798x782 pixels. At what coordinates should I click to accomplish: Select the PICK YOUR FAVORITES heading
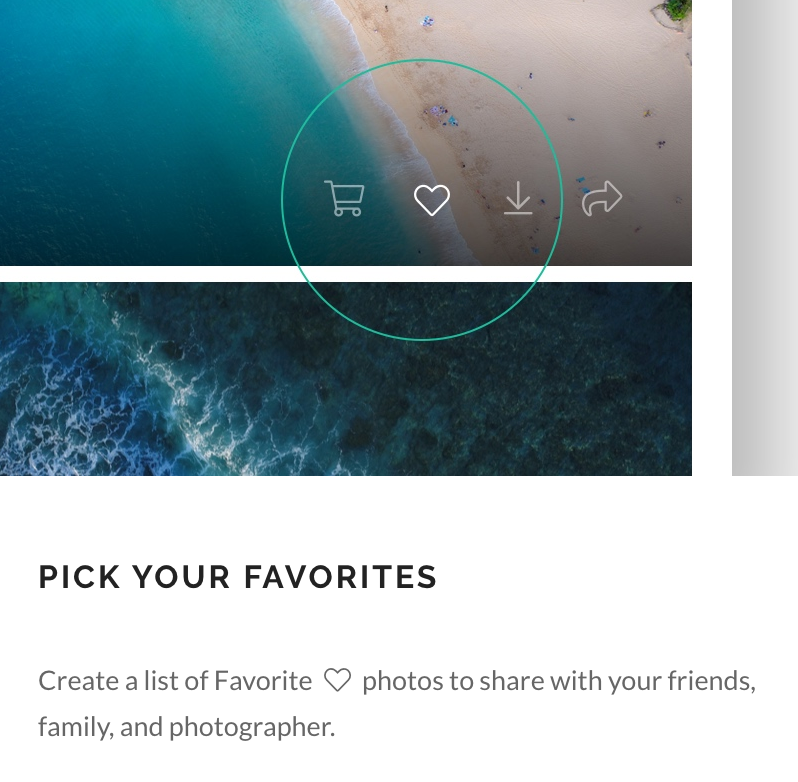238,577
